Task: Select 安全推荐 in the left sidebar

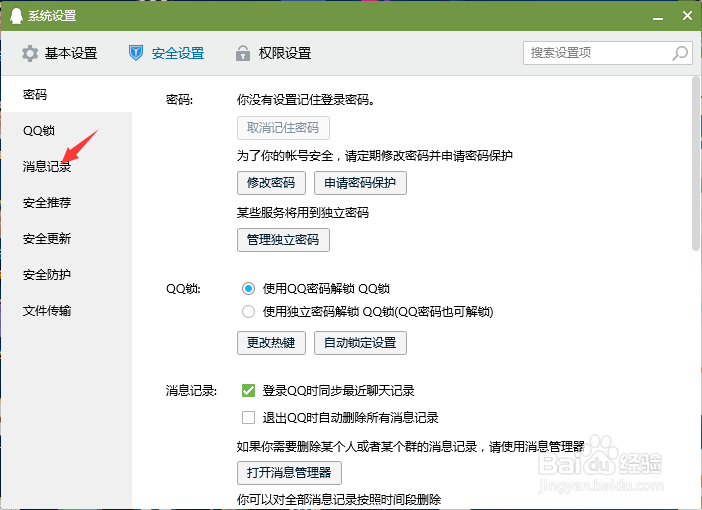Action: (x=67, y=202)
